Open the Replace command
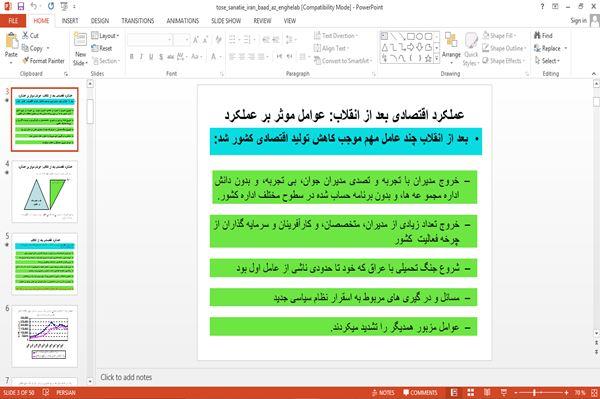 tap(550, 48)
